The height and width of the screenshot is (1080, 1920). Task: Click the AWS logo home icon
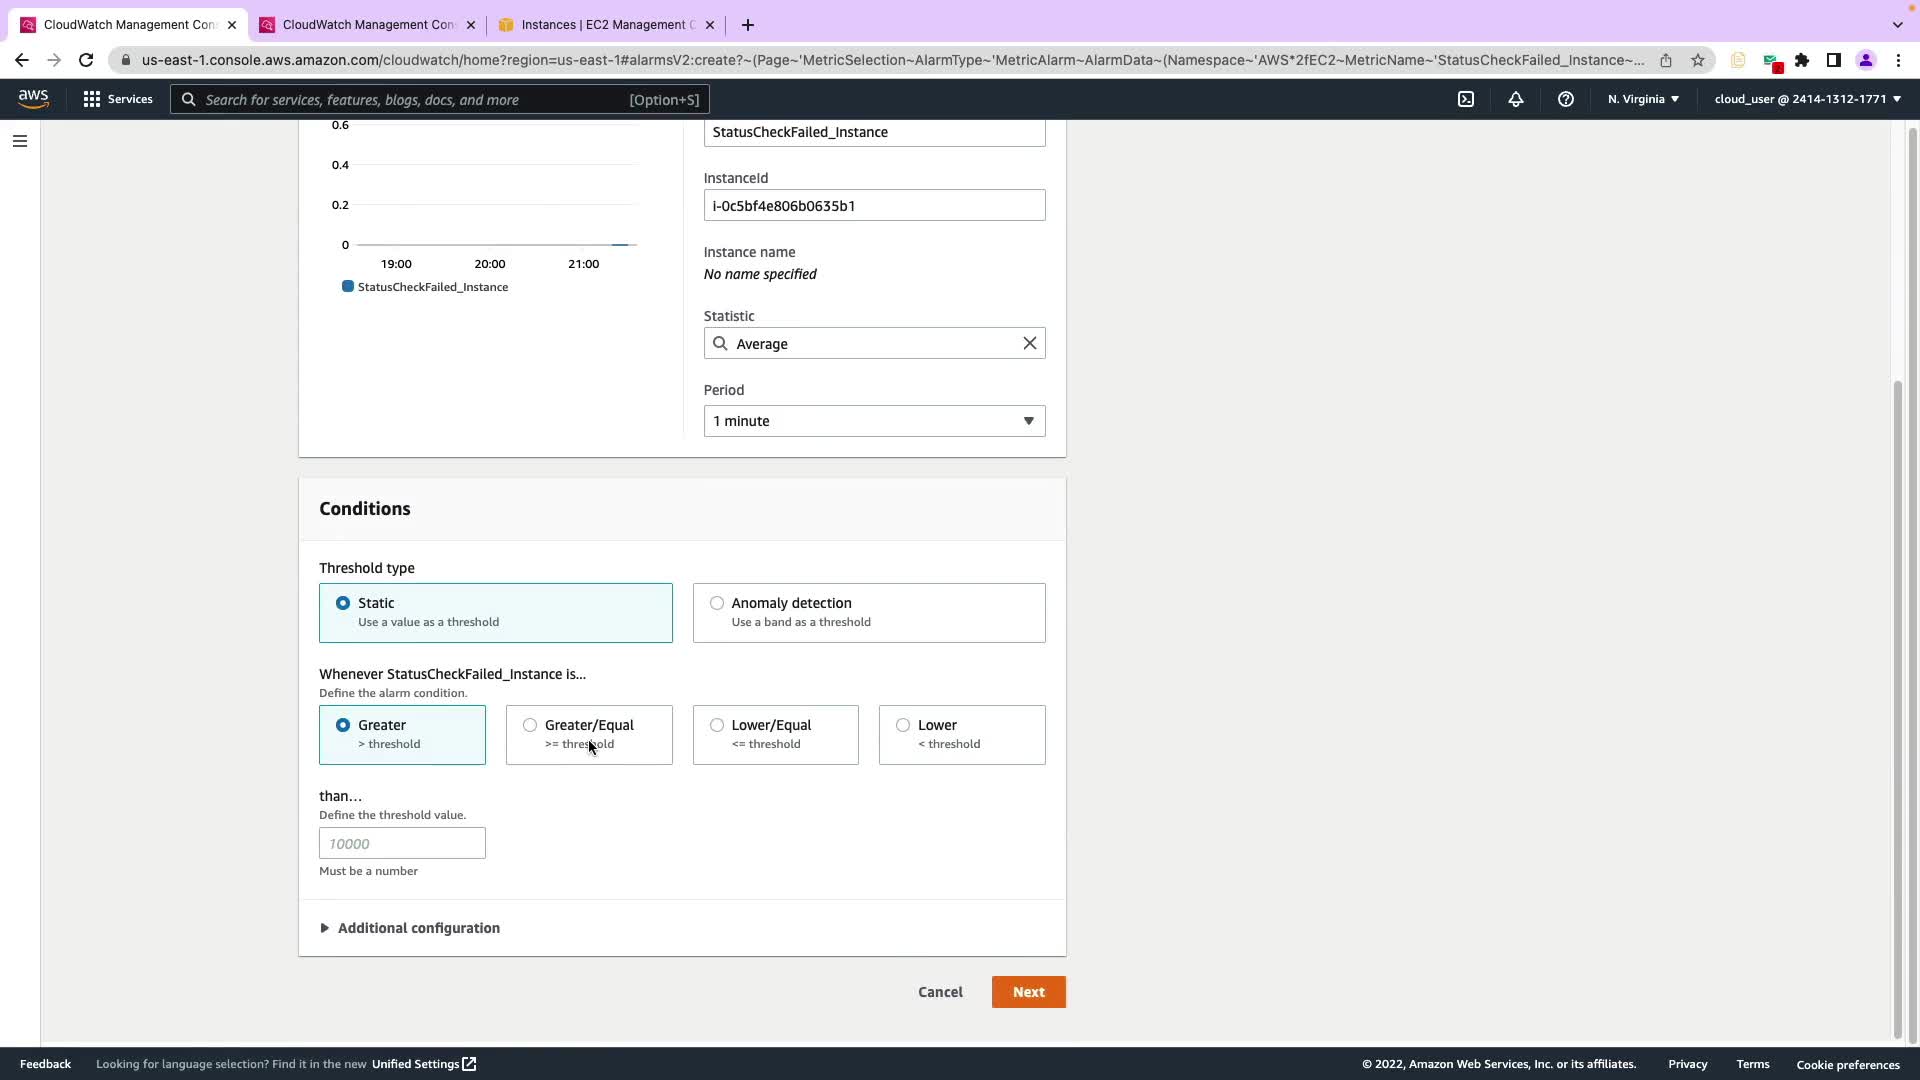pos(33,99)
